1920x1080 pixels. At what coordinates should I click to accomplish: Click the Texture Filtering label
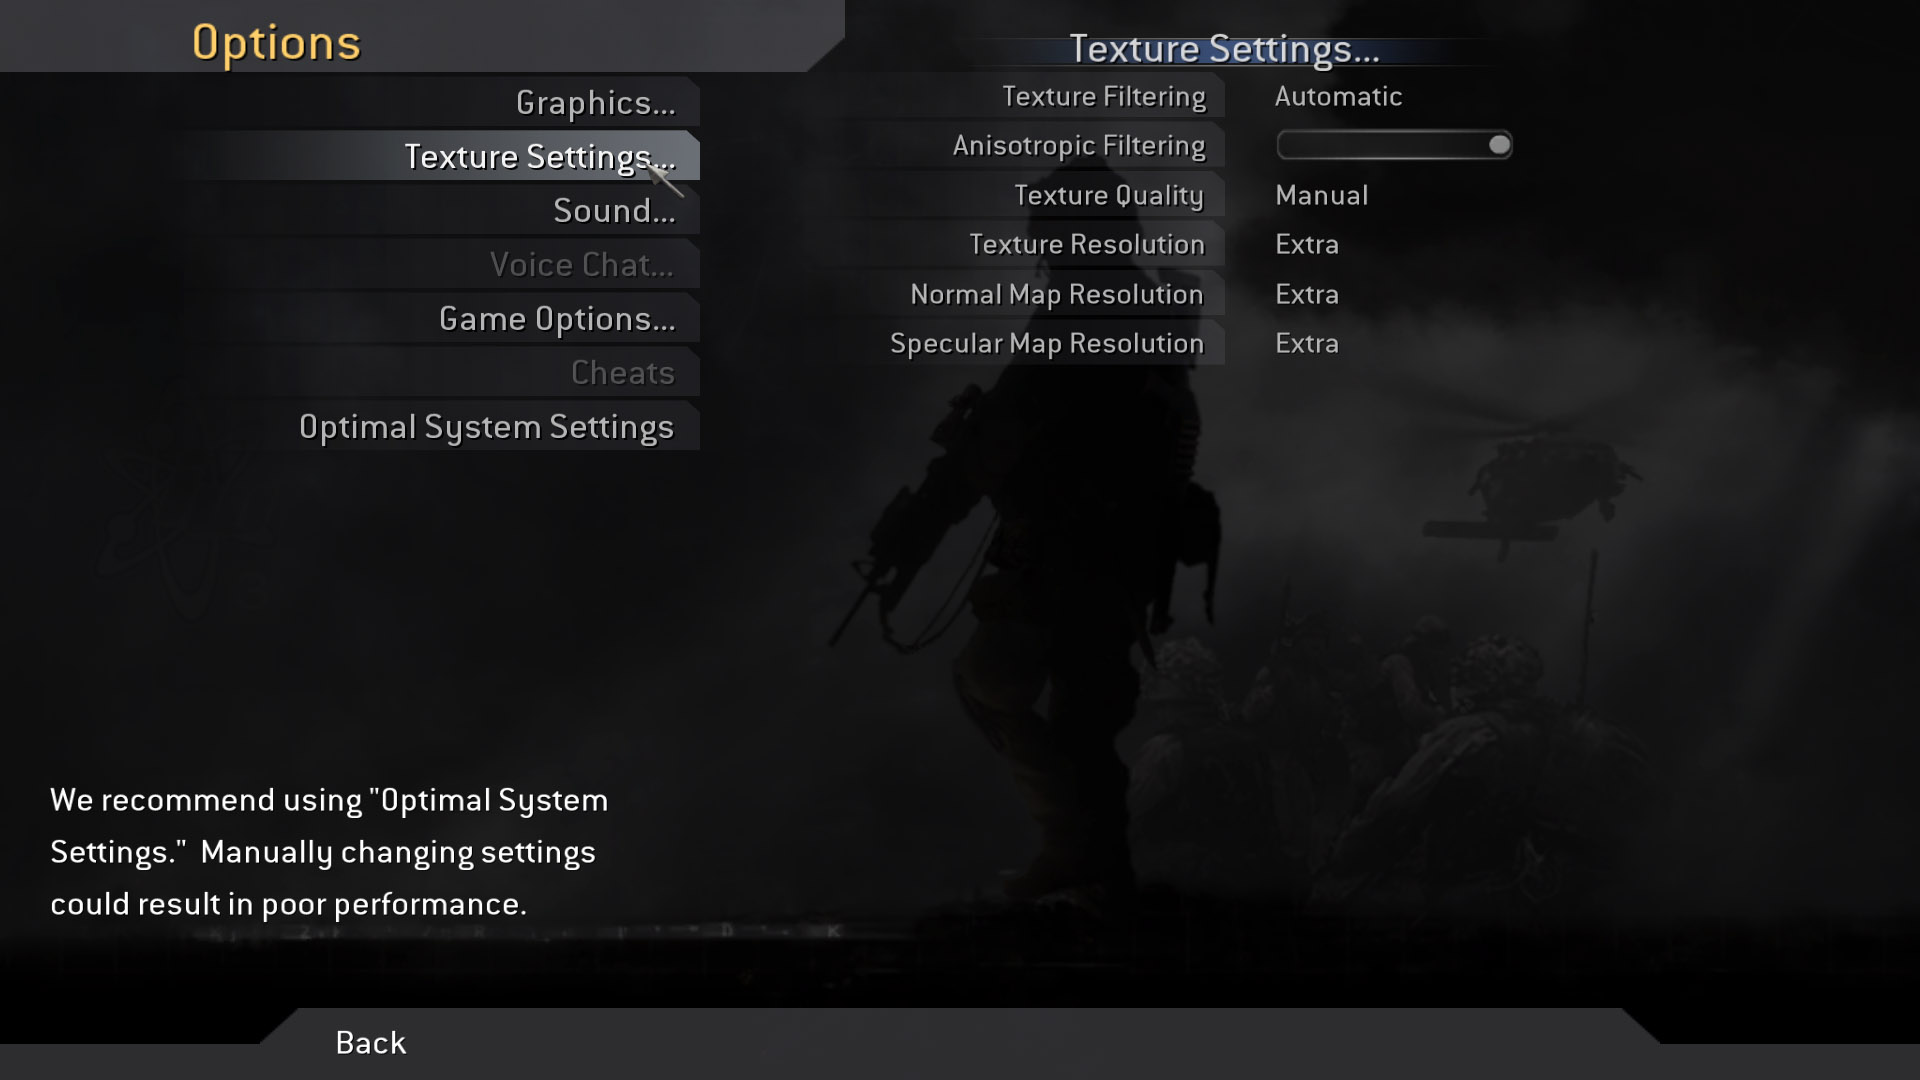click(x=1103, y=97)
